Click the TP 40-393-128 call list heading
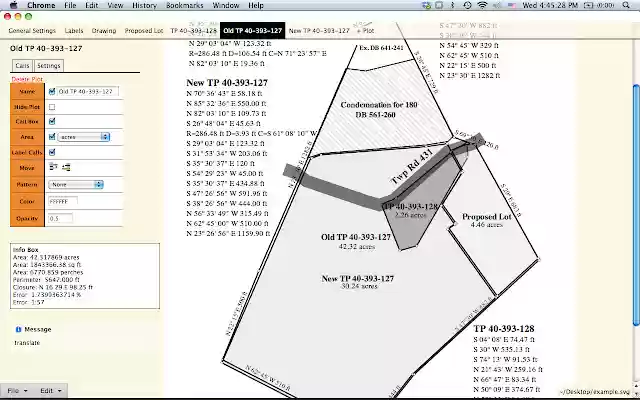640x400 pixels. pyautogui.click(x=504, y=329)
